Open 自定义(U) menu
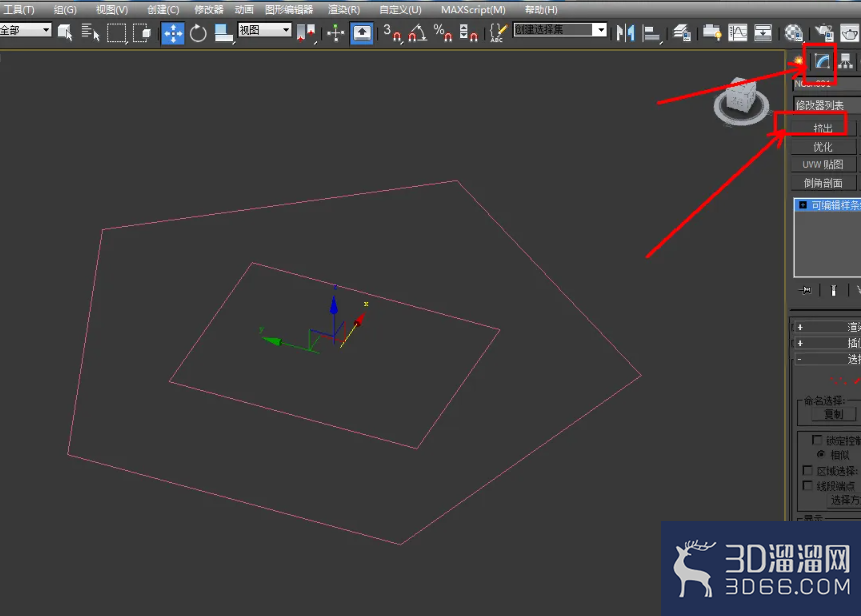861x616 pixels. click(400, 10)
